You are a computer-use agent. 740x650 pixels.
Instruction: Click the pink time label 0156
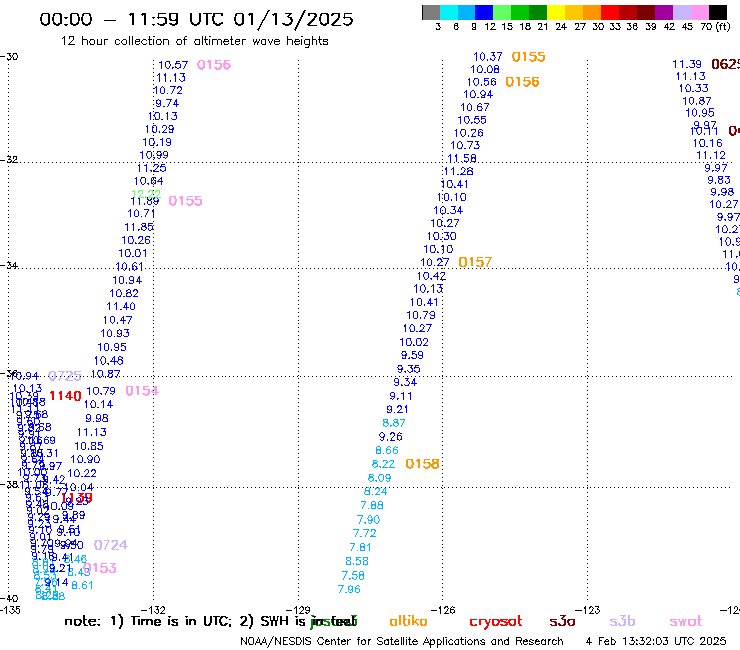point(214,65)
